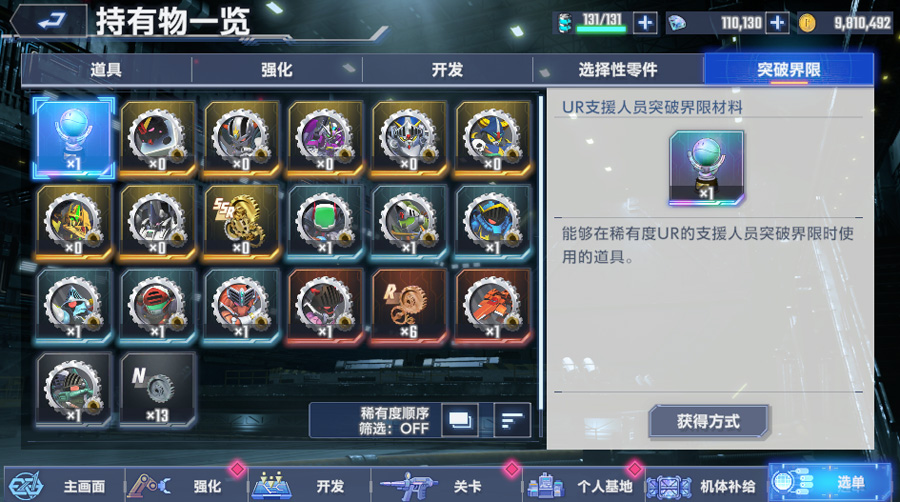The height and width of the screenshot is (502, 900).
Task: Open the filter list icon
Action: 512,421
